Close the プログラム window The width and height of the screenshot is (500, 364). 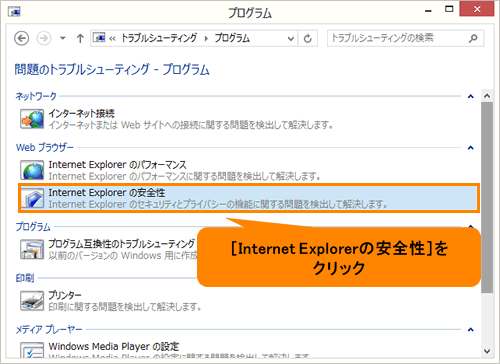coord(477,9)
